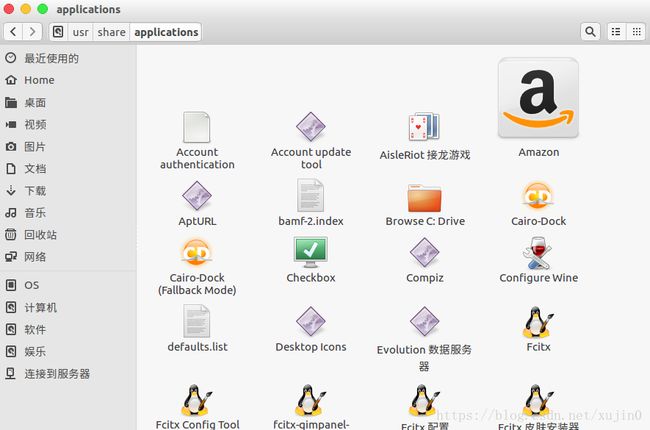Select Cairo-Dock (Fallback Mode) icon
Screen dimensions: 650x430
point(197,252)
